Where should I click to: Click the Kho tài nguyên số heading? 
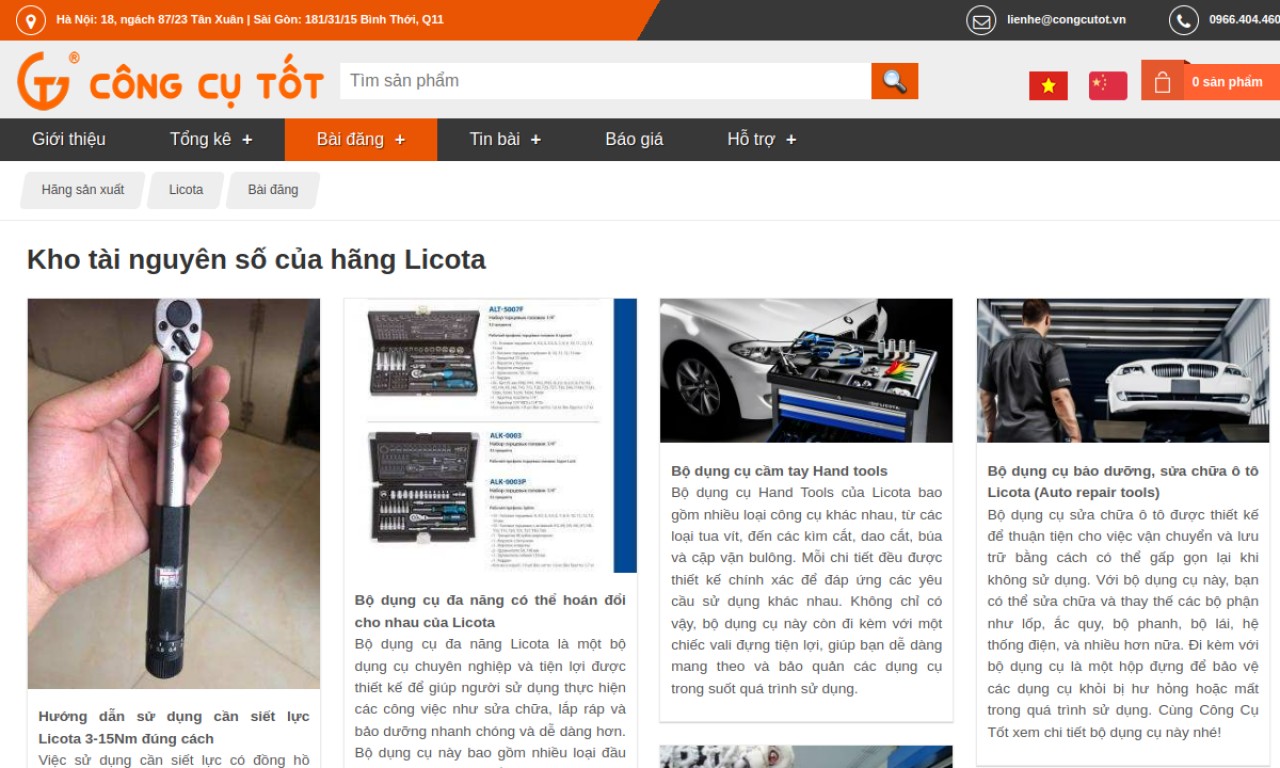point(256,260)
